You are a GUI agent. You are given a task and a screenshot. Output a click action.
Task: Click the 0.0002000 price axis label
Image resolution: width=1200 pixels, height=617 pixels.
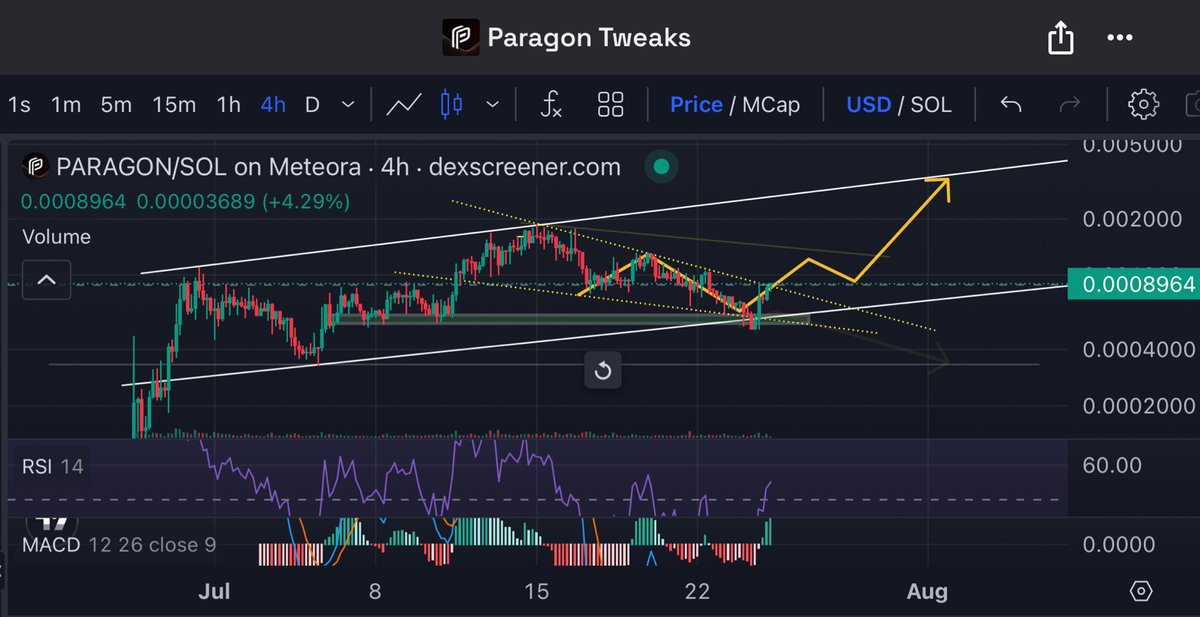(x=1138, y=406)
